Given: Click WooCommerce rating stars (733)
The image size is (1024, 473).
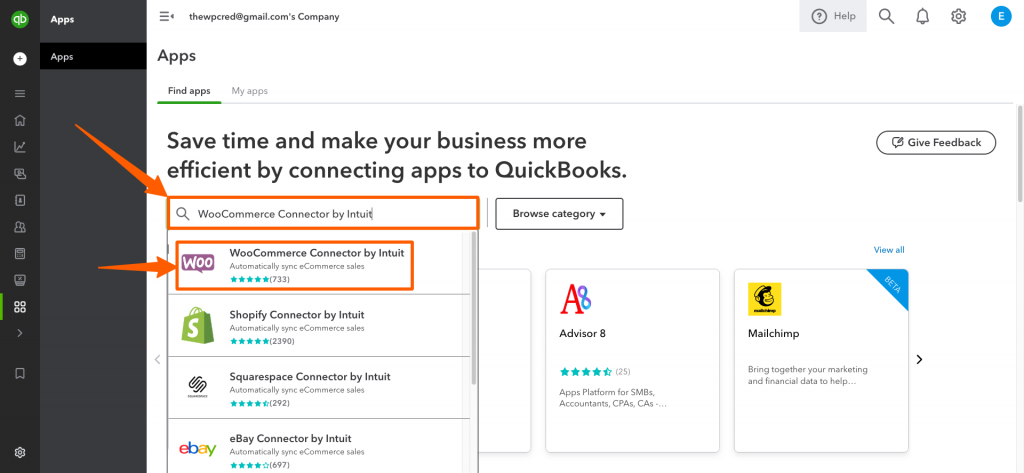Looking at the screenshot, I should [x=259, y=279].
